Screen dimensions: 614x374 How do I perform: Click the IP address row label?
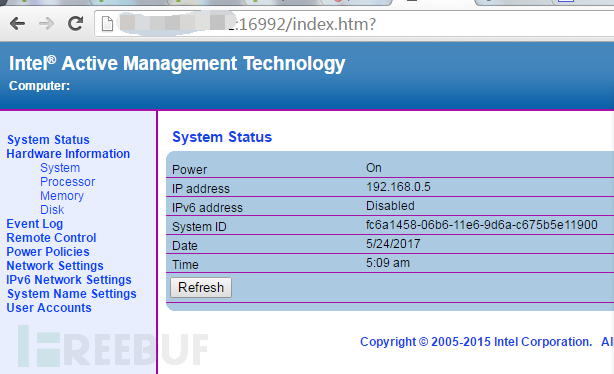[x=201, y=189]
